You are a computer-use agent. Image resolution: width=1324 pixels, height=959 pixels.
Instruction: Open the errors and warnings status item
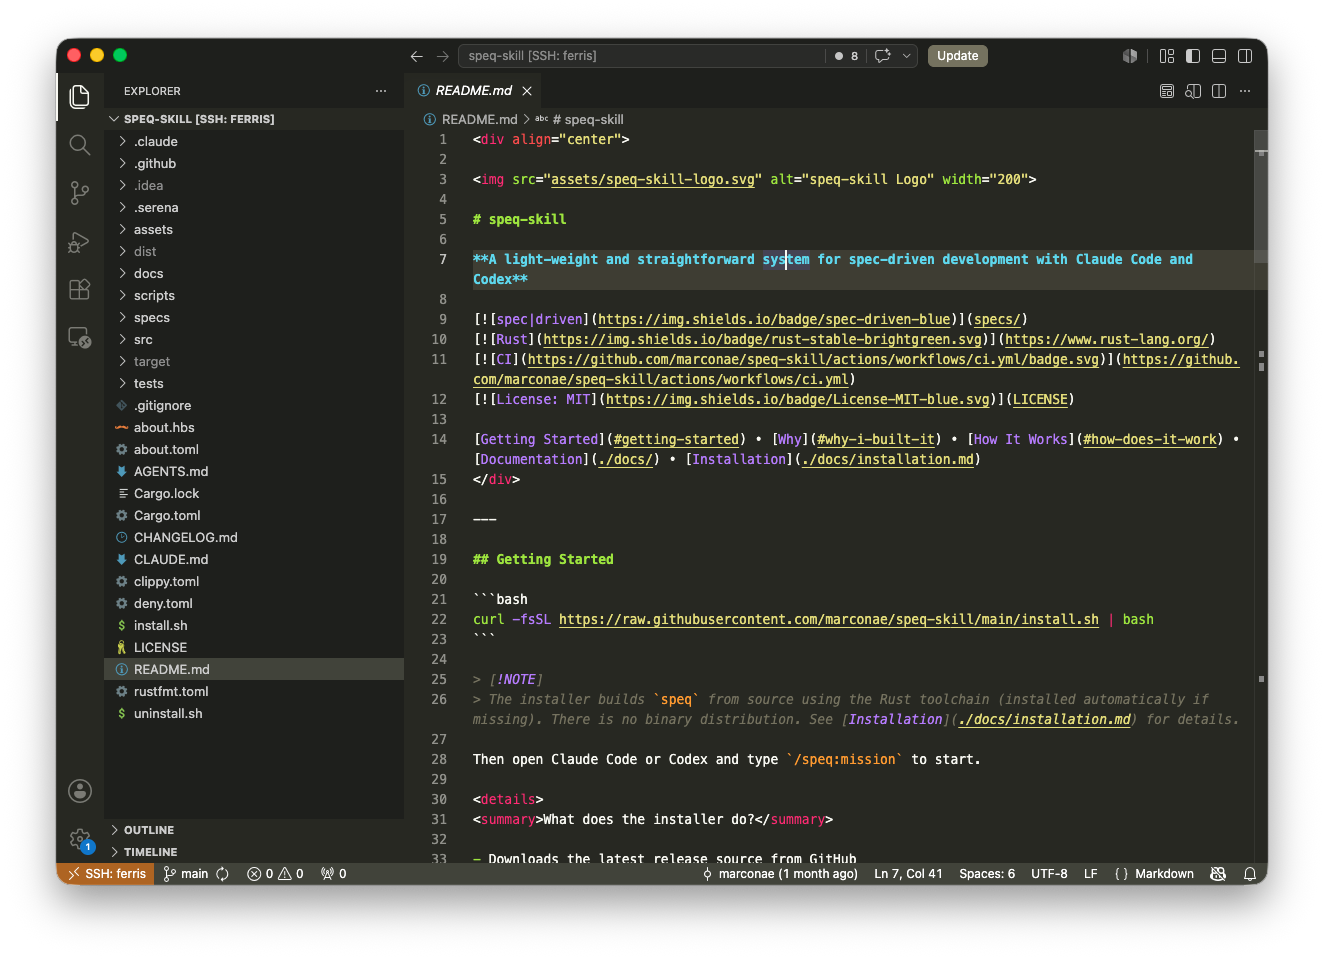pos(276,874)
